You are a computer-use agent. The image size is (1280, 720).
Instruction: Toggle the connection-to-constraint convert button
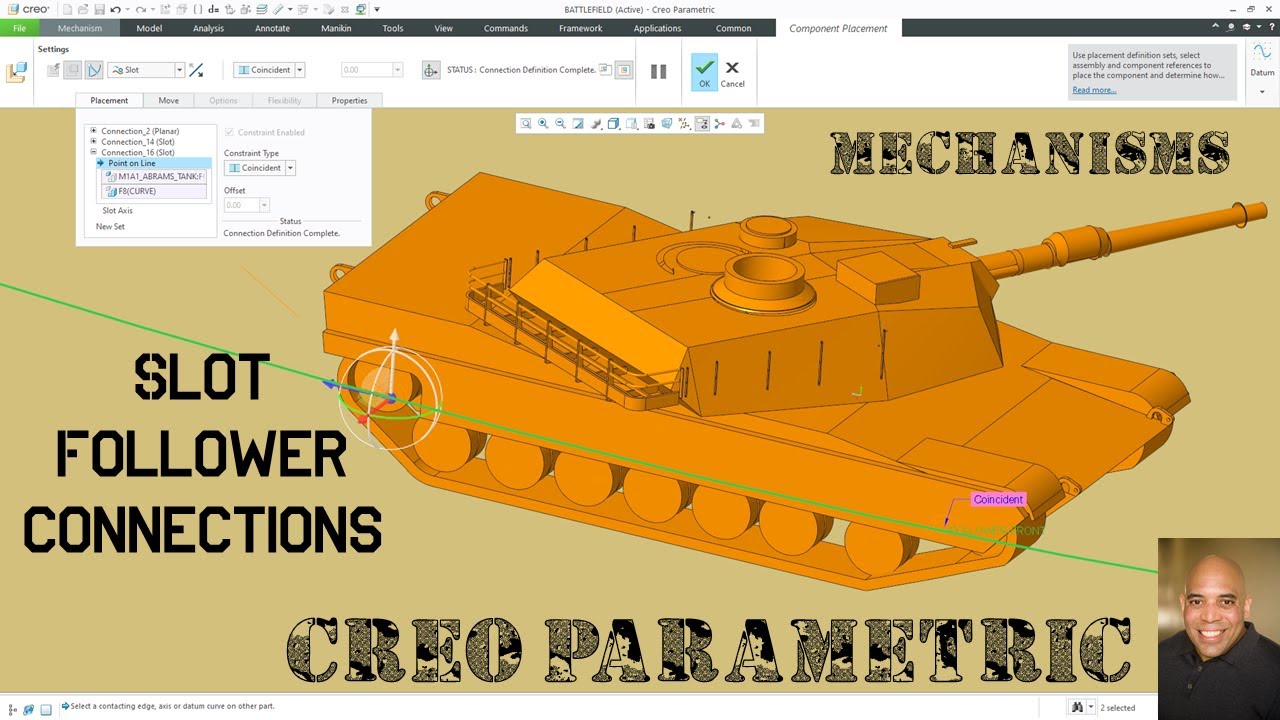click(93, 70)
